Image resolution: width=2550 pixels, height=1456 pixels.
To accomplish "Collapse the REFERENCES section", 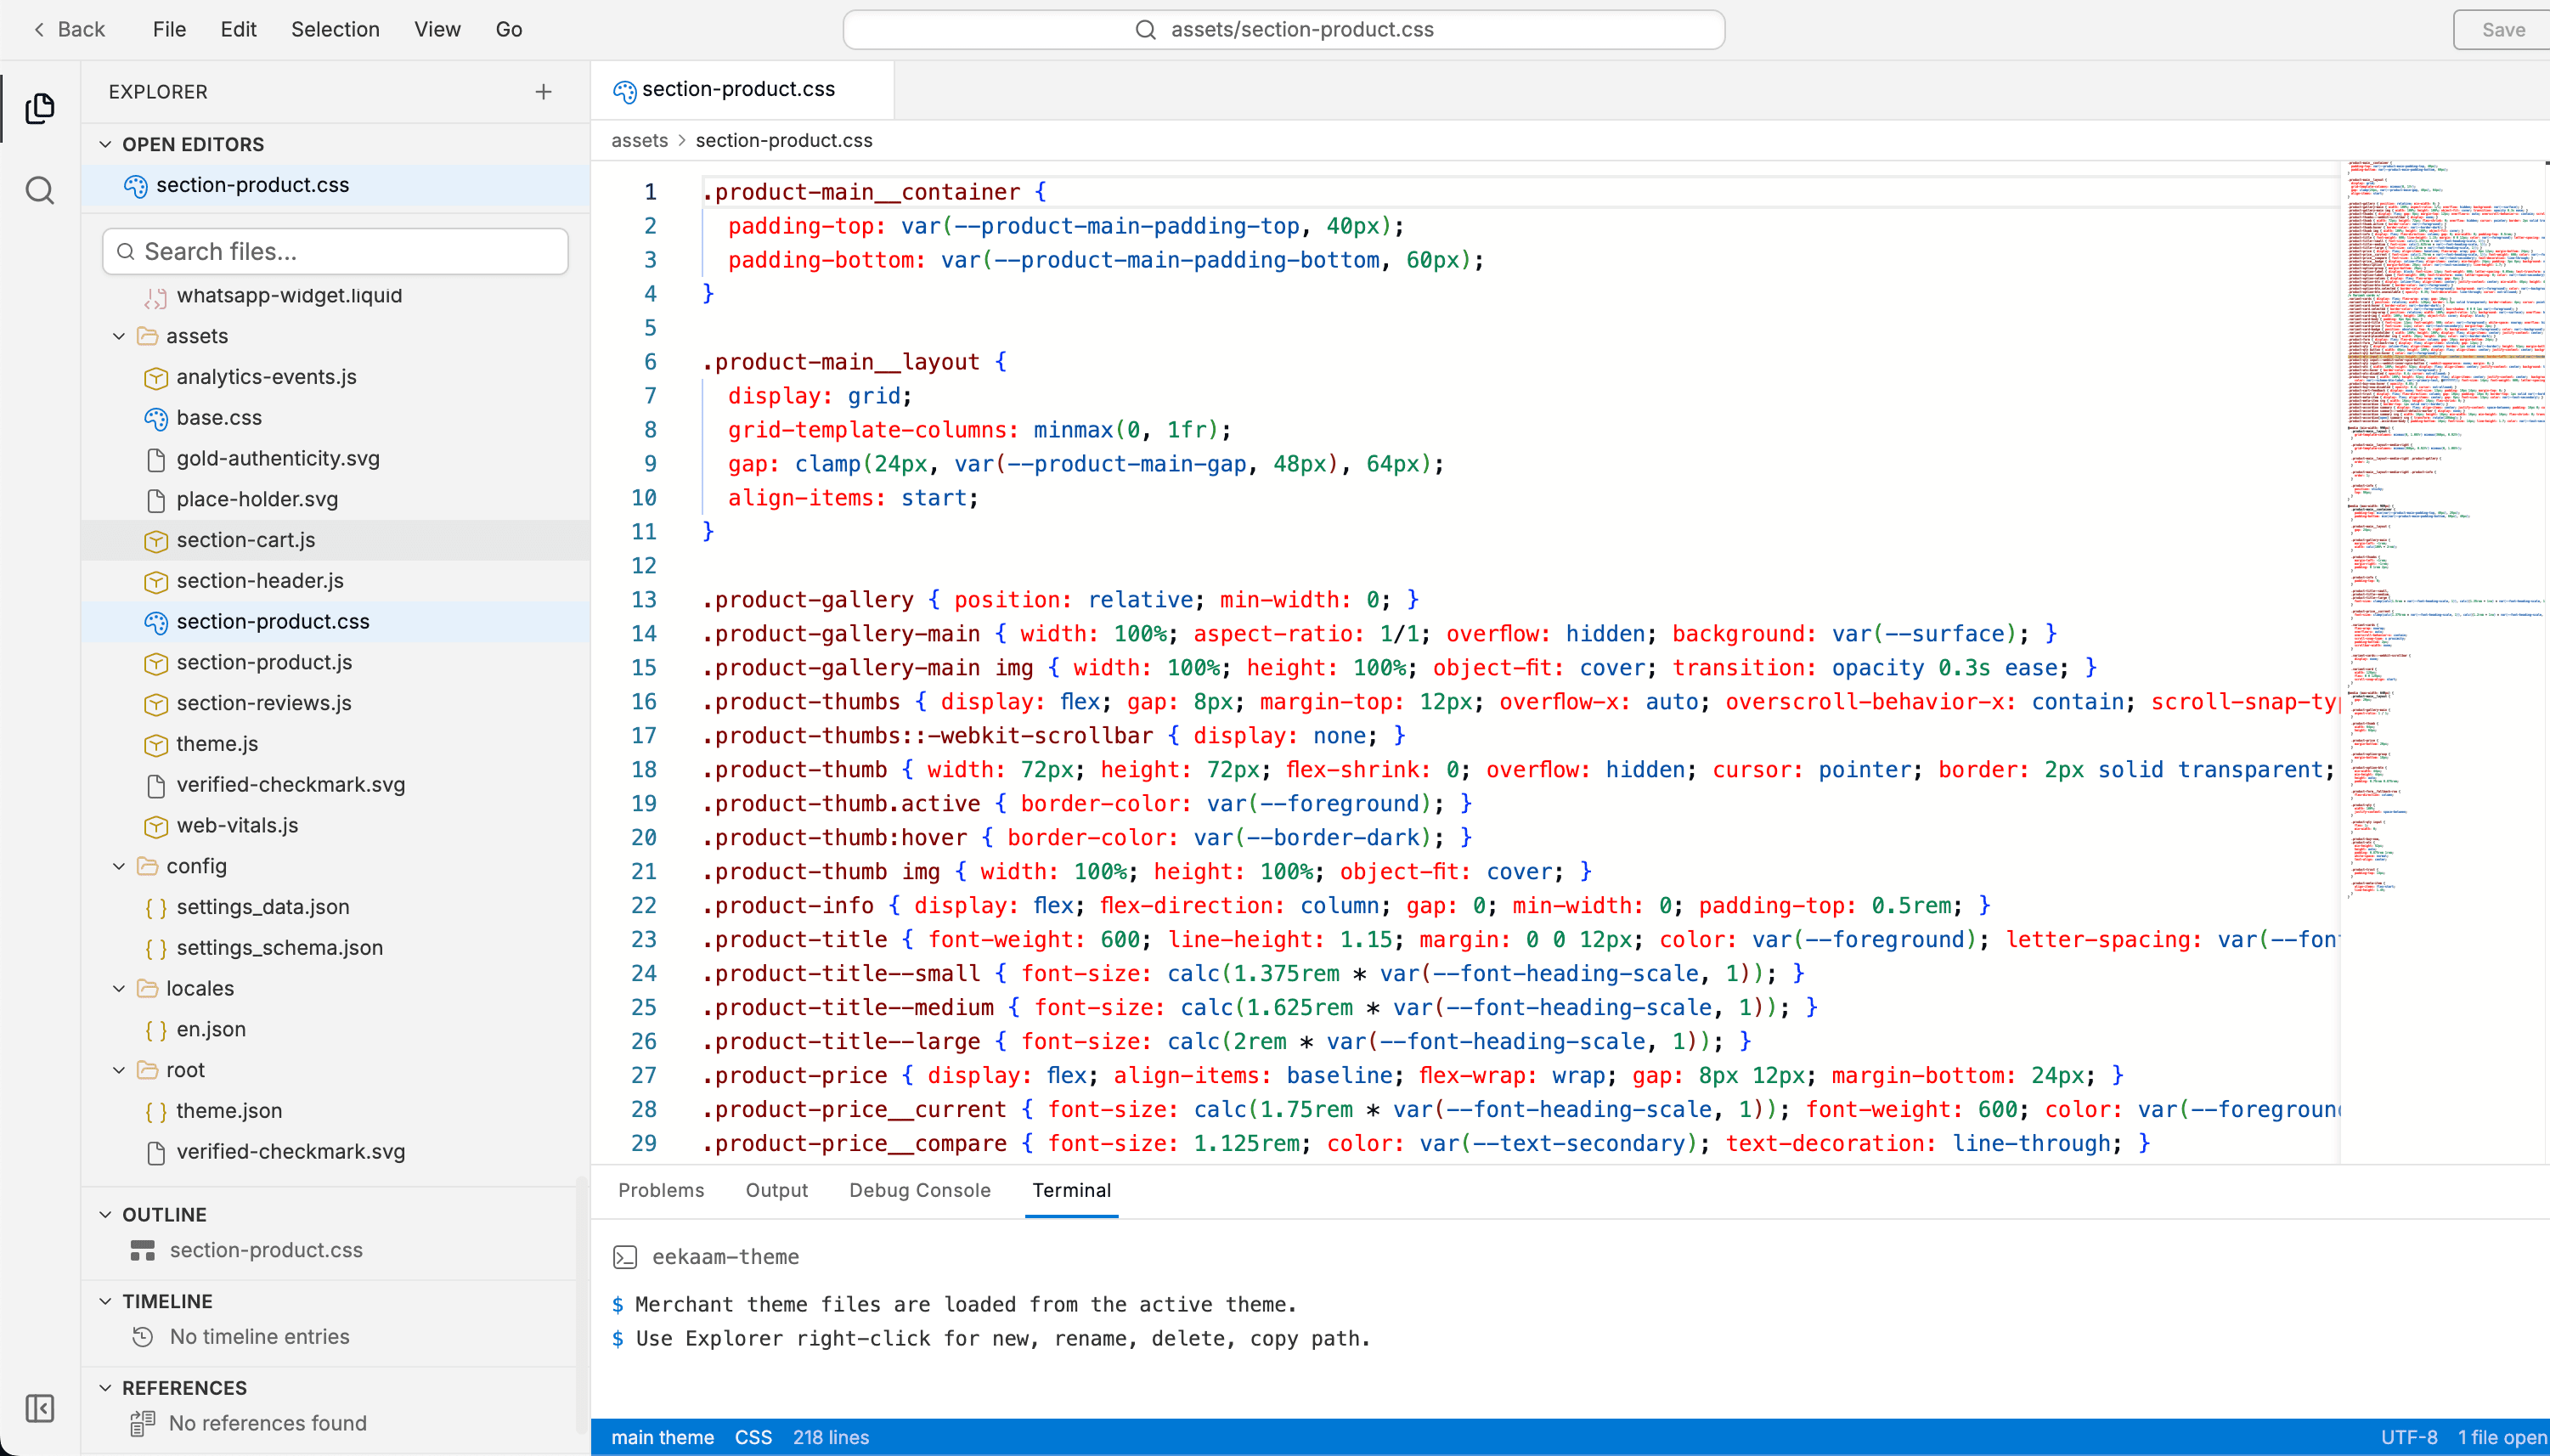I will point(105,1387).
